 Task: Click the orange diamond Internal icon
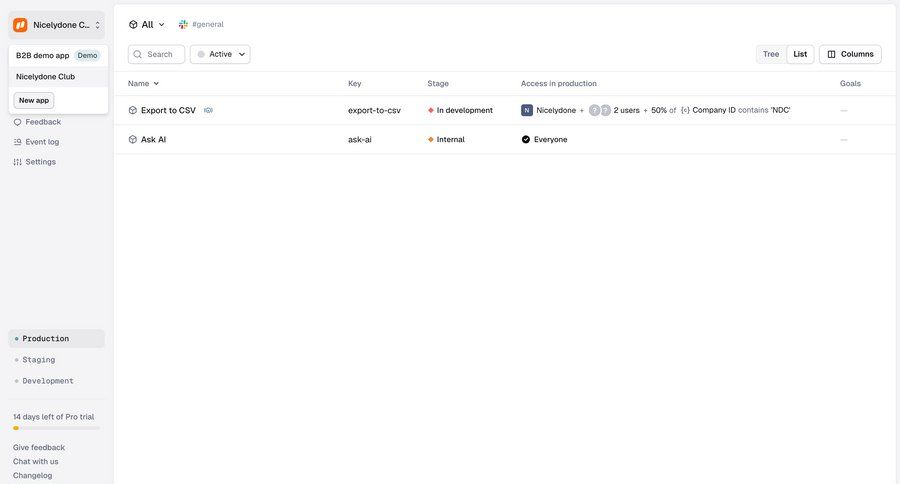coord(430,140)
